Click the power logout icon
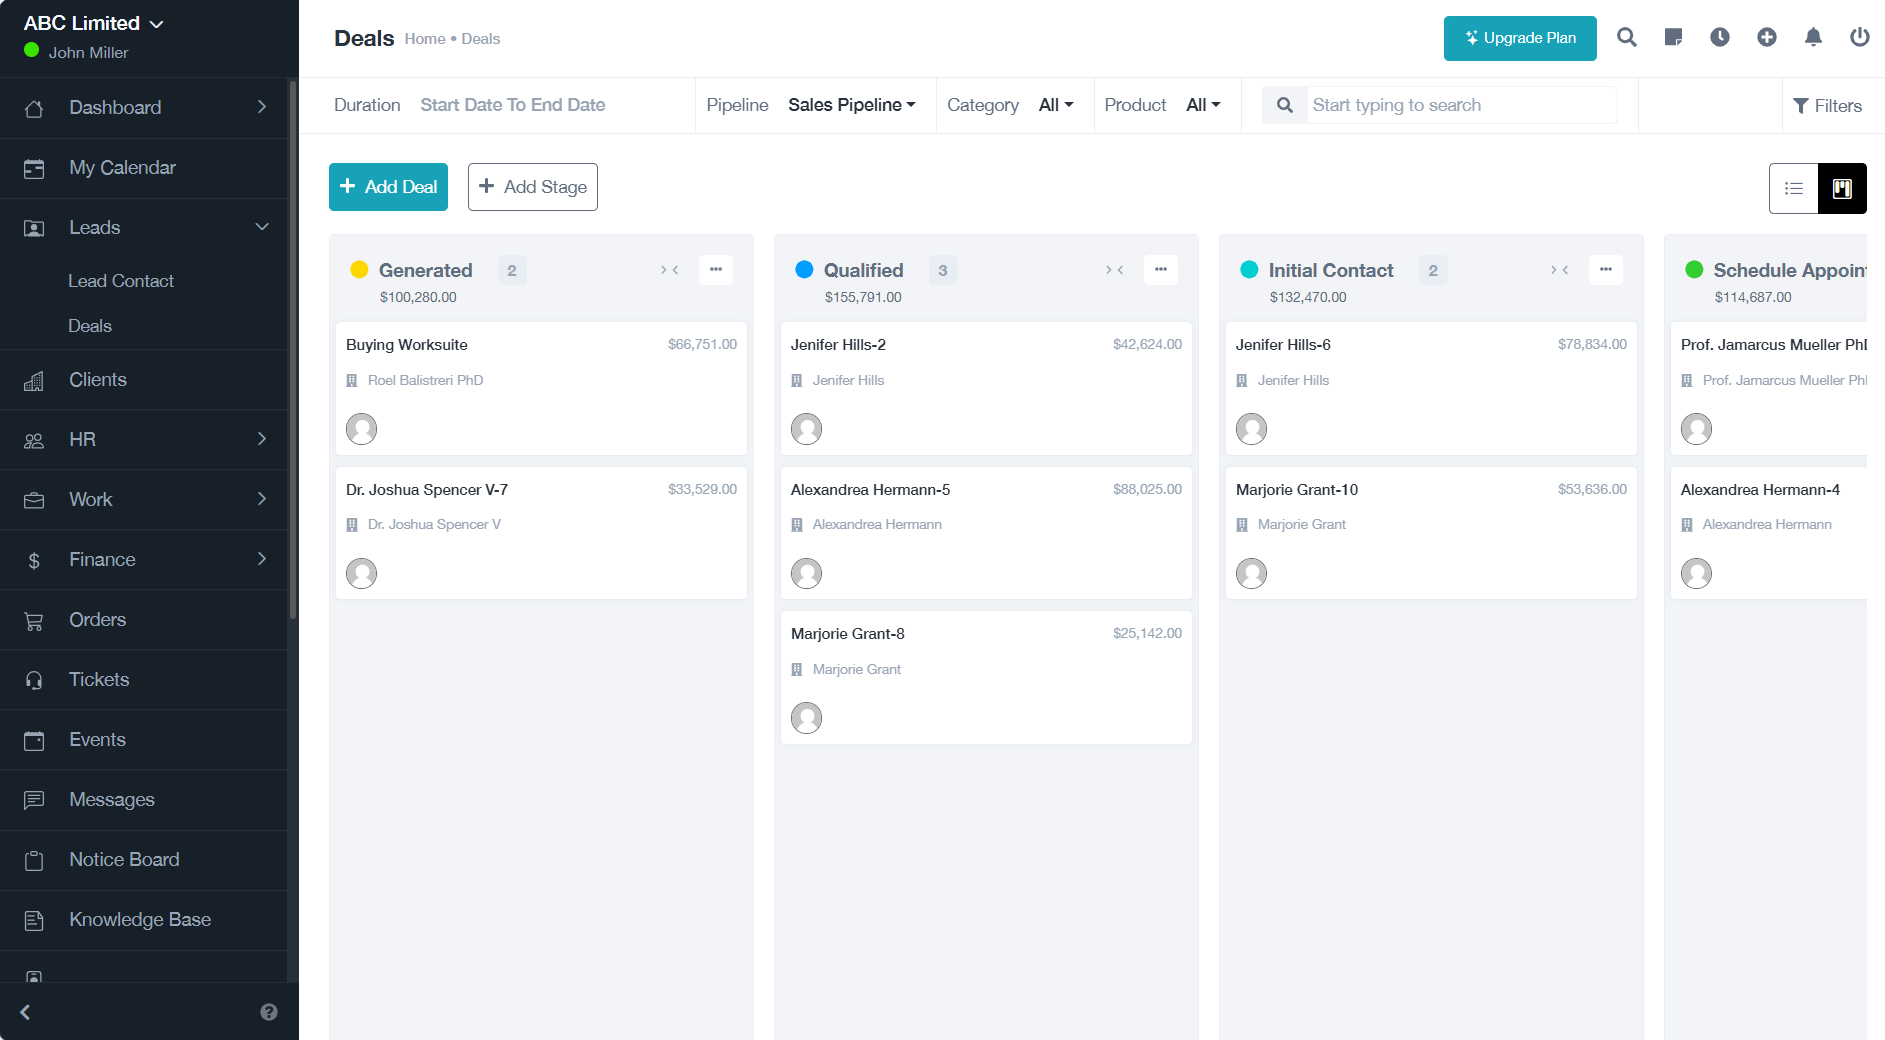1885x1040 pixels. [1859, 38]
